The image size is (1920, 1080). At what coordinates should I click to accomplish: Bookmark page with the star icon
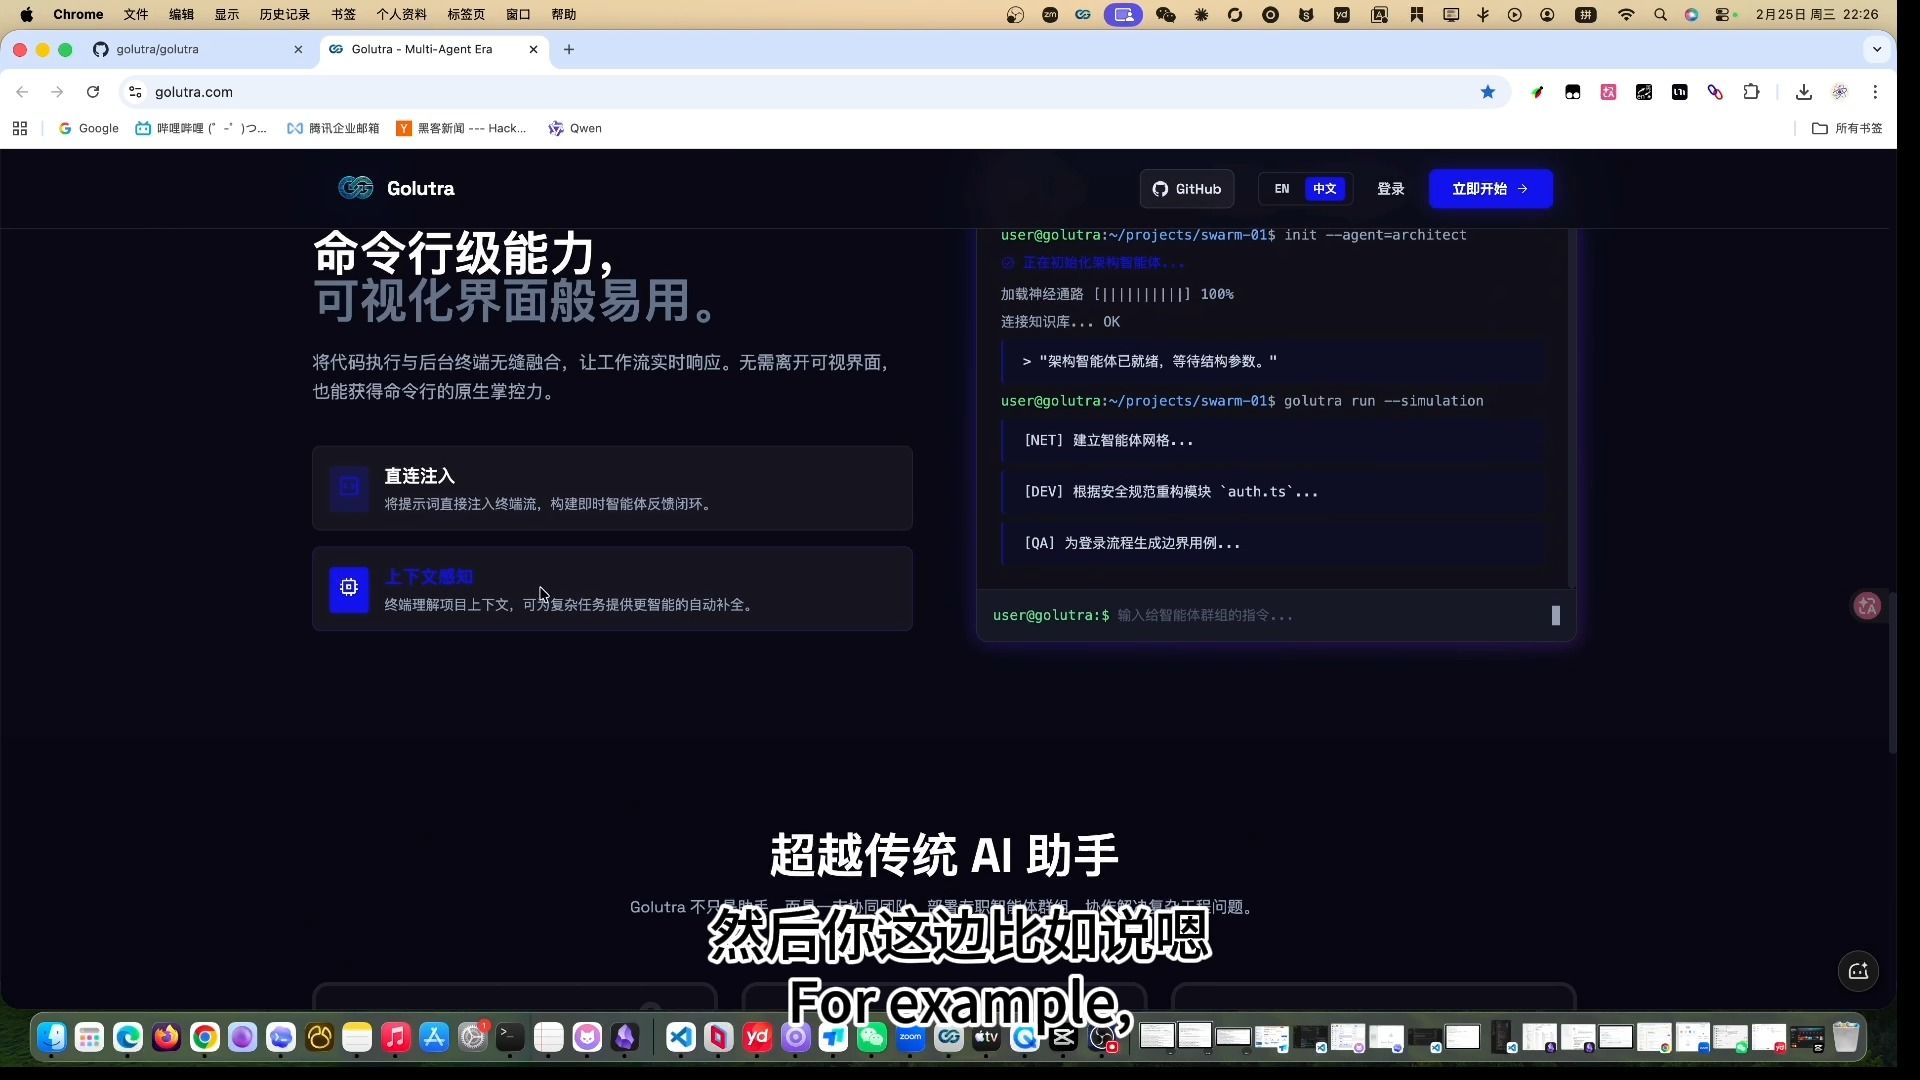(x=1487, y=92)
